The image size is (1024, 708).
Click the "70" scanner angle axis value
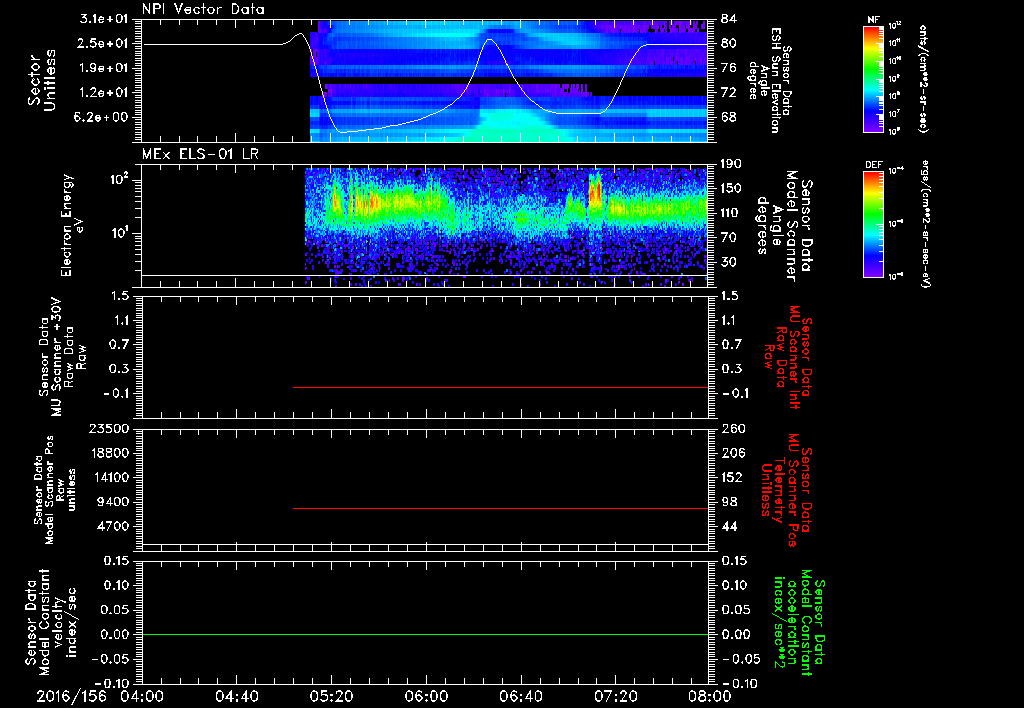729,238
